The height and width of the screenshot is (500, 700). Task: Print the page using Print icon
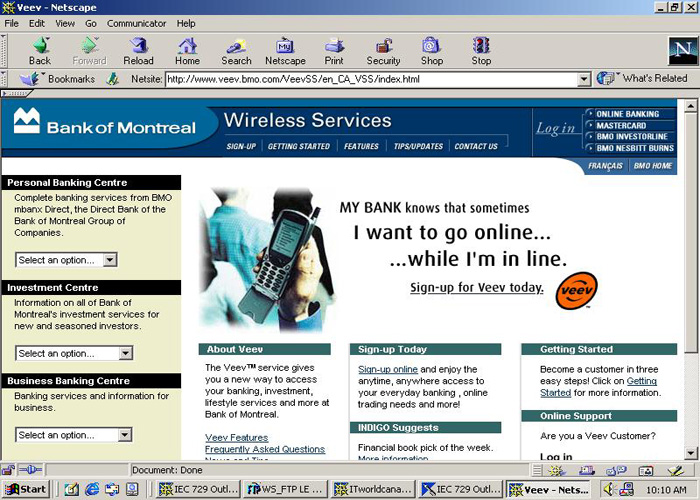pyautogui.click(x=334, y=46)
